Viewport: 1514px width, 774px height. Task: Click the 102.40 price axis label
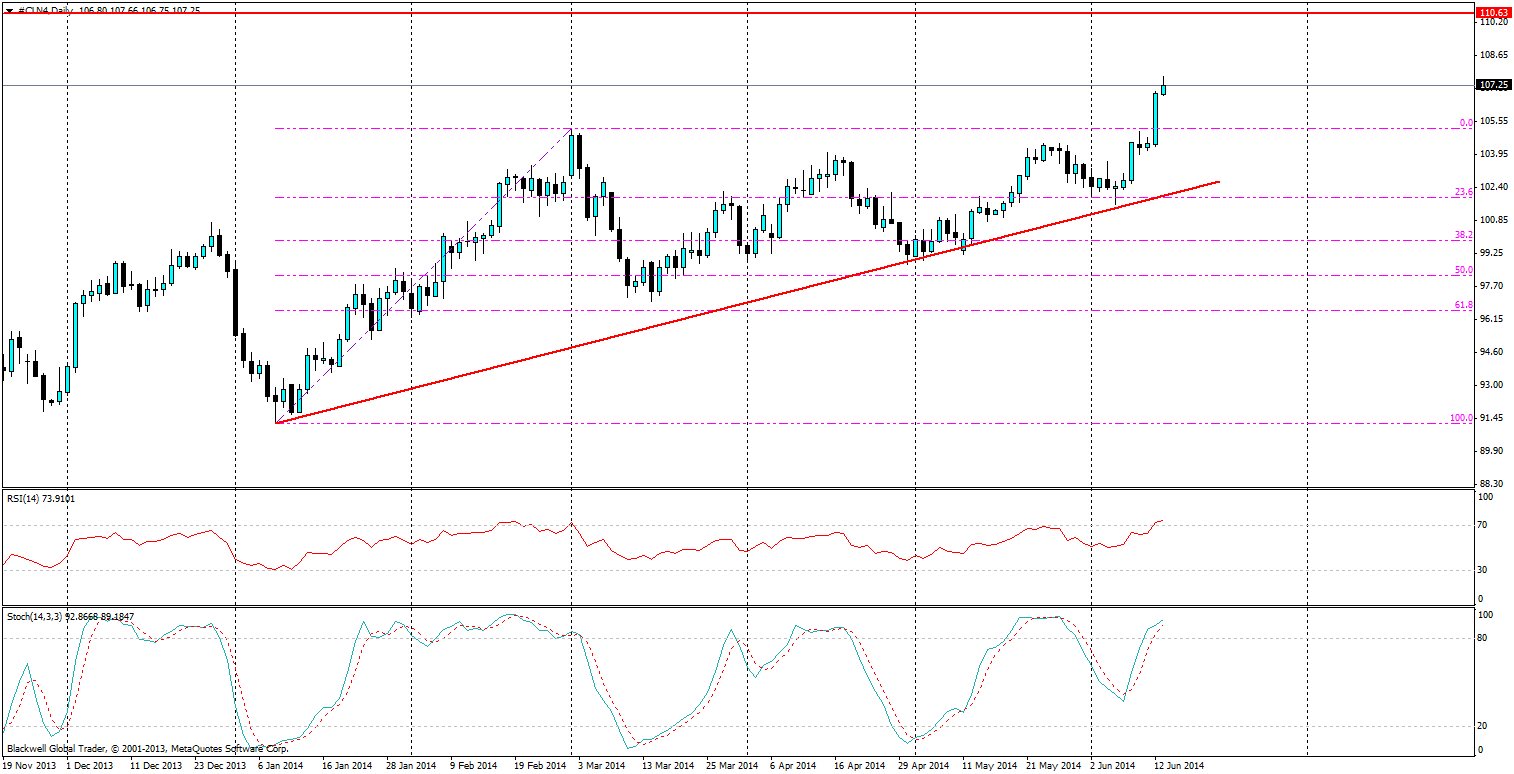click(1493, 187)
